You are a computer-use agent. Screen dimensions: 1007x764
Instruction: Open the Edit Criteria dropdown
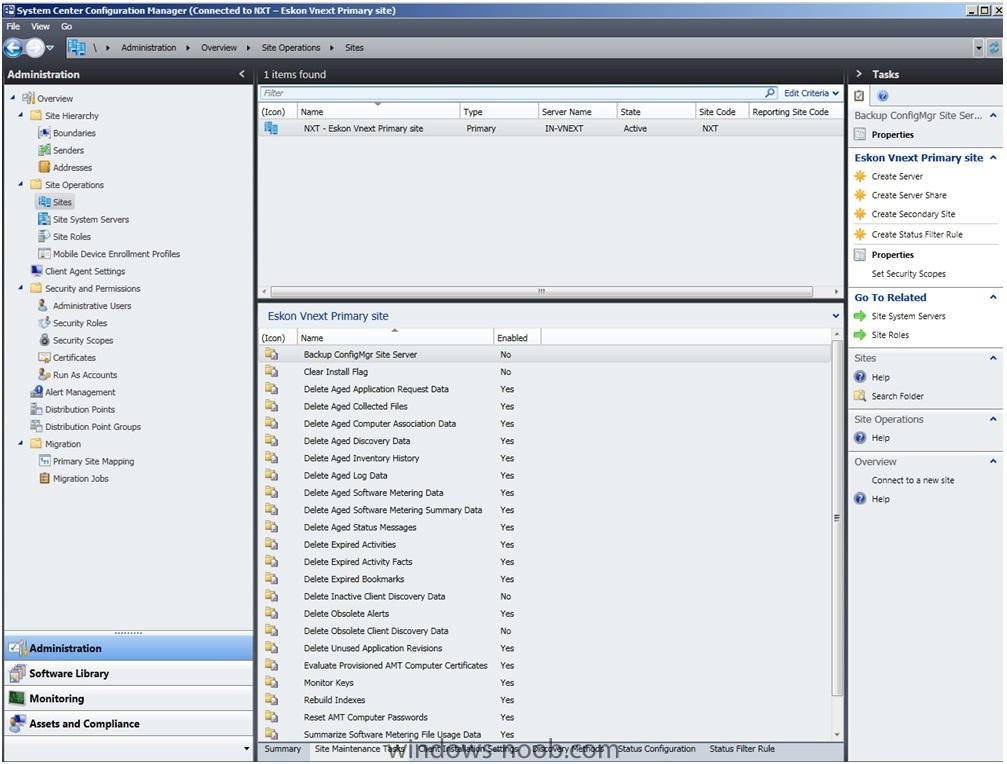click(x=811, y=93)
